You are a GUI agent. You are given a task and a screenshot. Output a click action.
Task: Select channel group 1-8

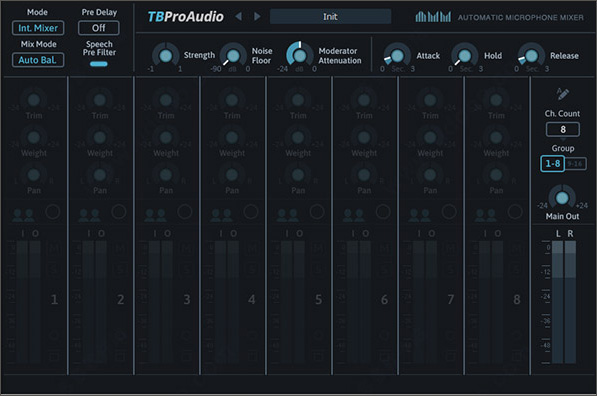(552, 164)
